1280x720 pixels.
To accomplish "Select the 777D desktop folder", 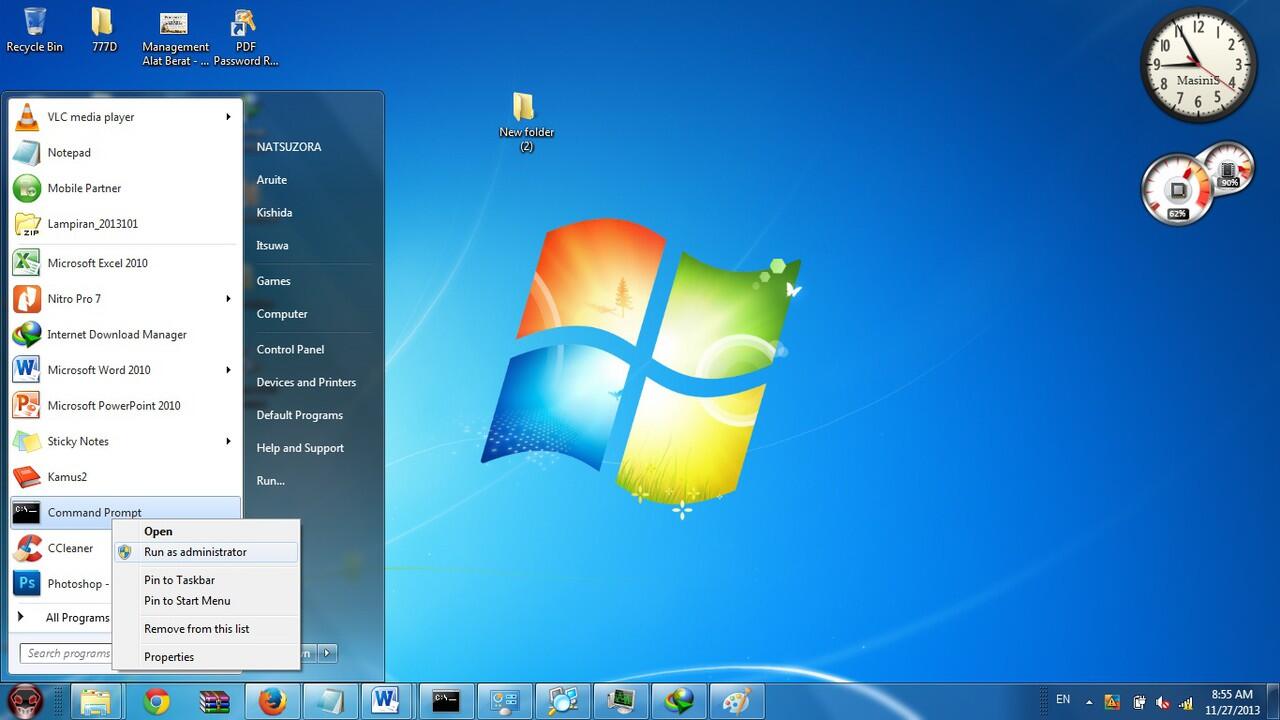I will 104,30.
